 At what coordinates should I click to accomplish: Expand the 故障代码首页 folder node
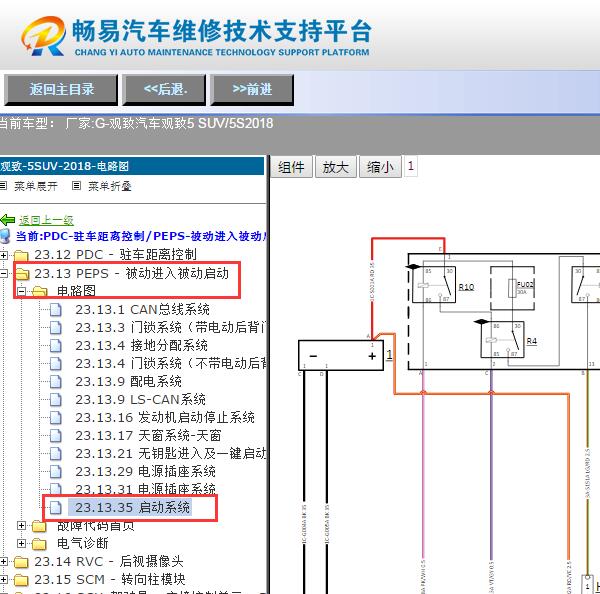pos(22,526)
